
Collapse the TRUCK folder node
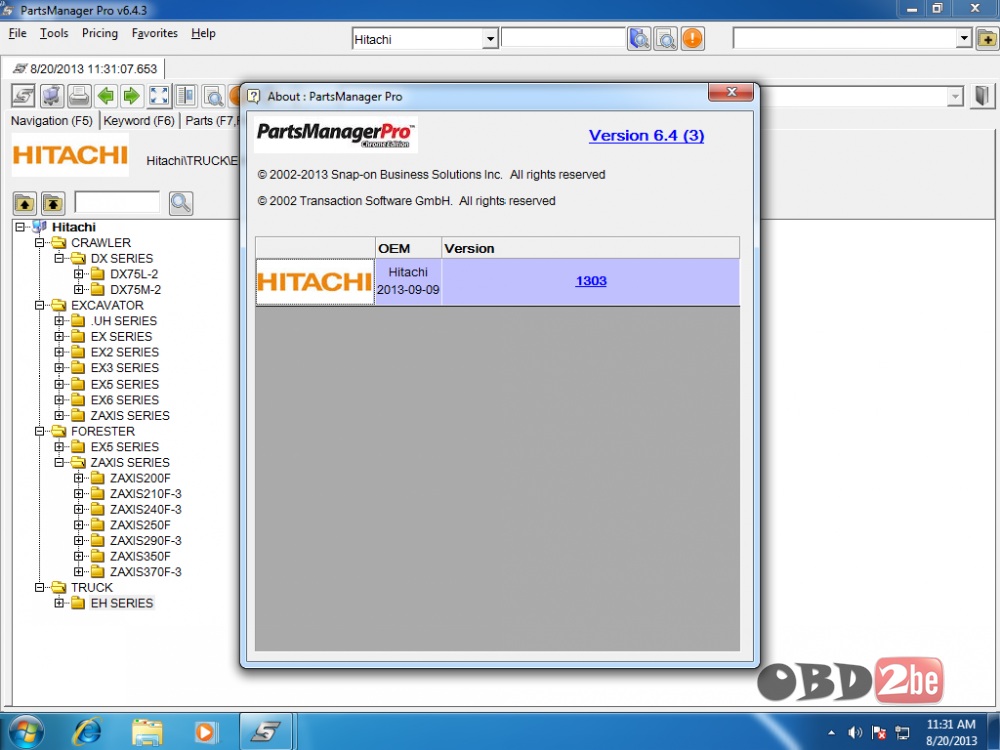(40, 587)
